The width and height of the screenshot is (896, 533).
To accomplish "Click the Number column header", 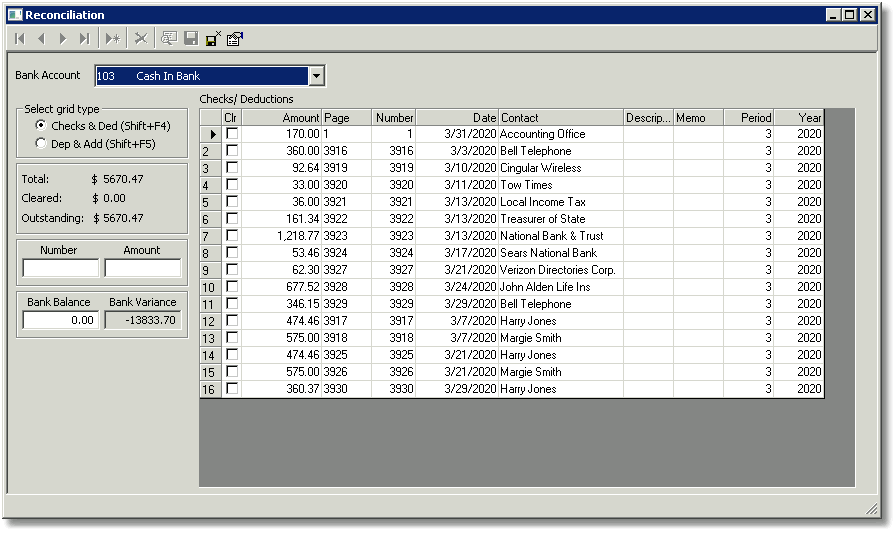I will (394, 118).
